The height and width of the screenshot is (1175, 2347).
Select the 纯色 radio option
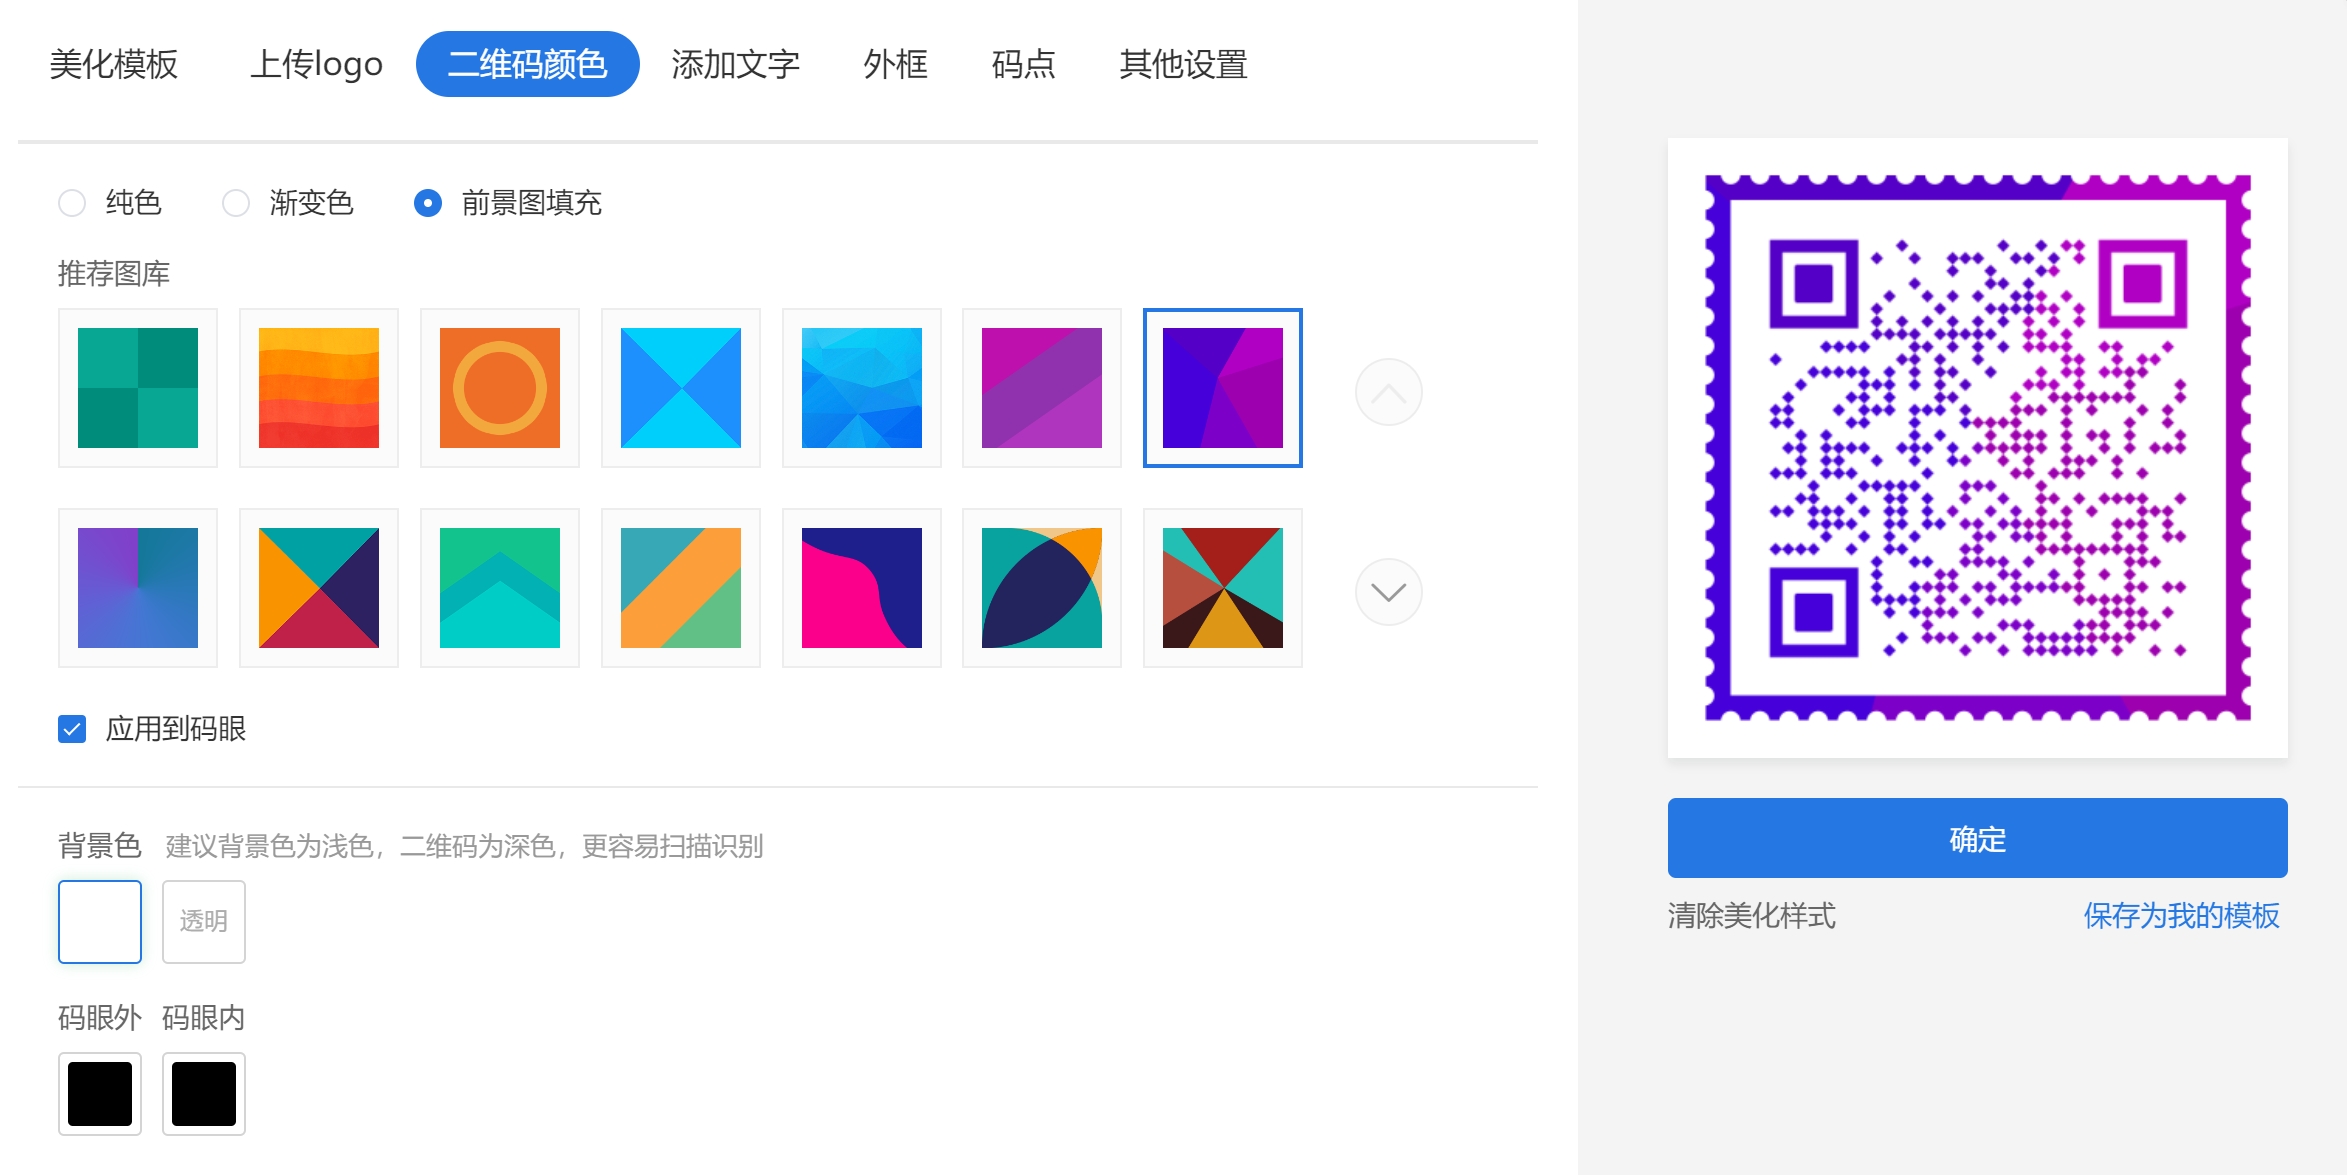pyautogui.click(x=72, y=203)
